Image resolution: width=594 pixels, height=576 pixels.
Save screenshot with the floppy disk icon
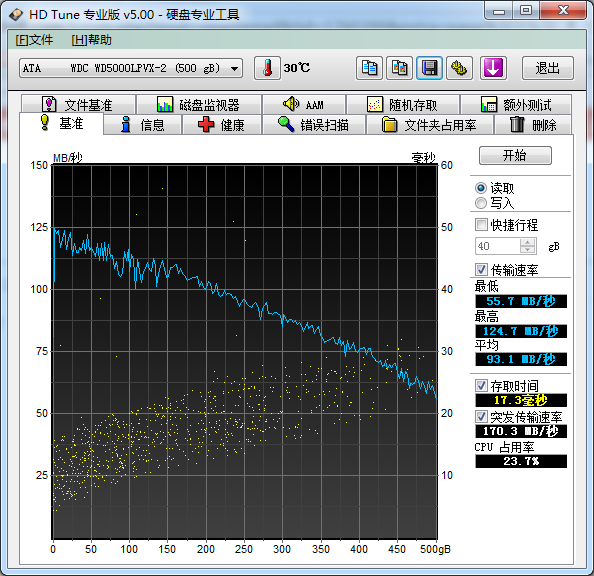(x=429, y=68)
